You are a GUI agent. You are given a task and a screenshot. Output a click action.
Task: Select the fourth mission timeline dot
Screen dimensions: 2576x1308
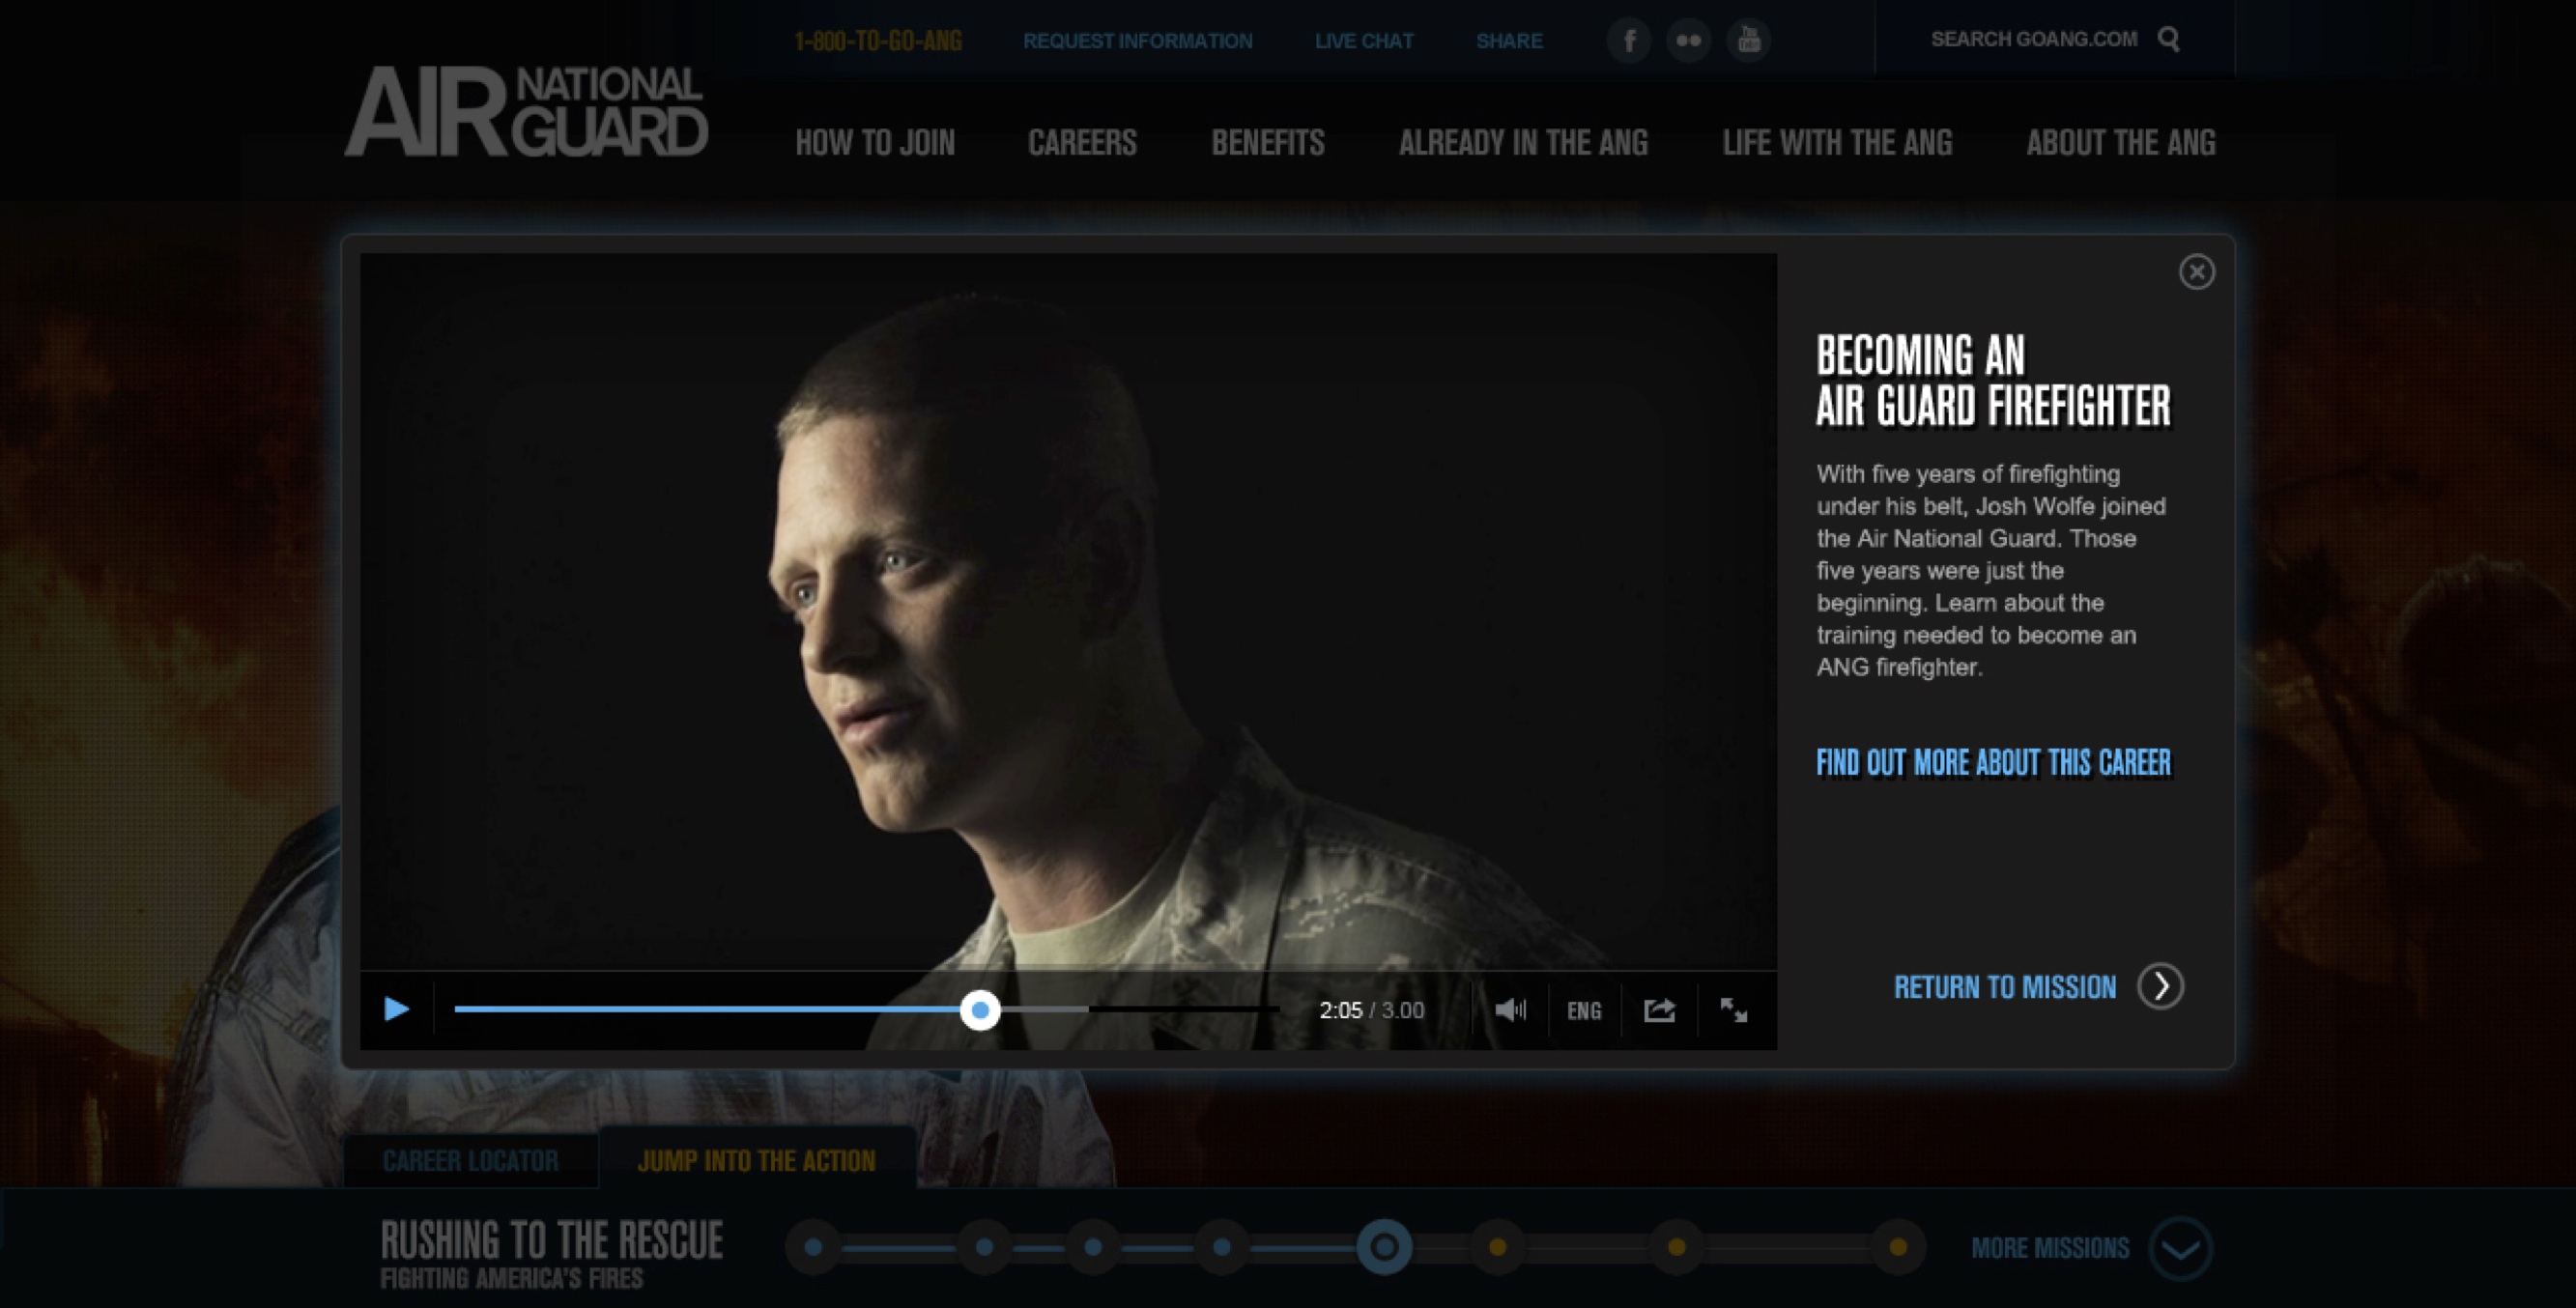tap(1222, 1247)
